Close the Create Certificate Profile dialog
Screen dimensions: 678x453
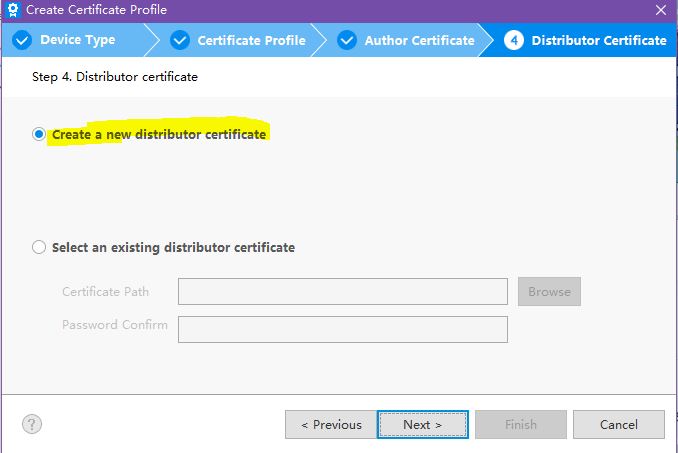coord(661,10)
